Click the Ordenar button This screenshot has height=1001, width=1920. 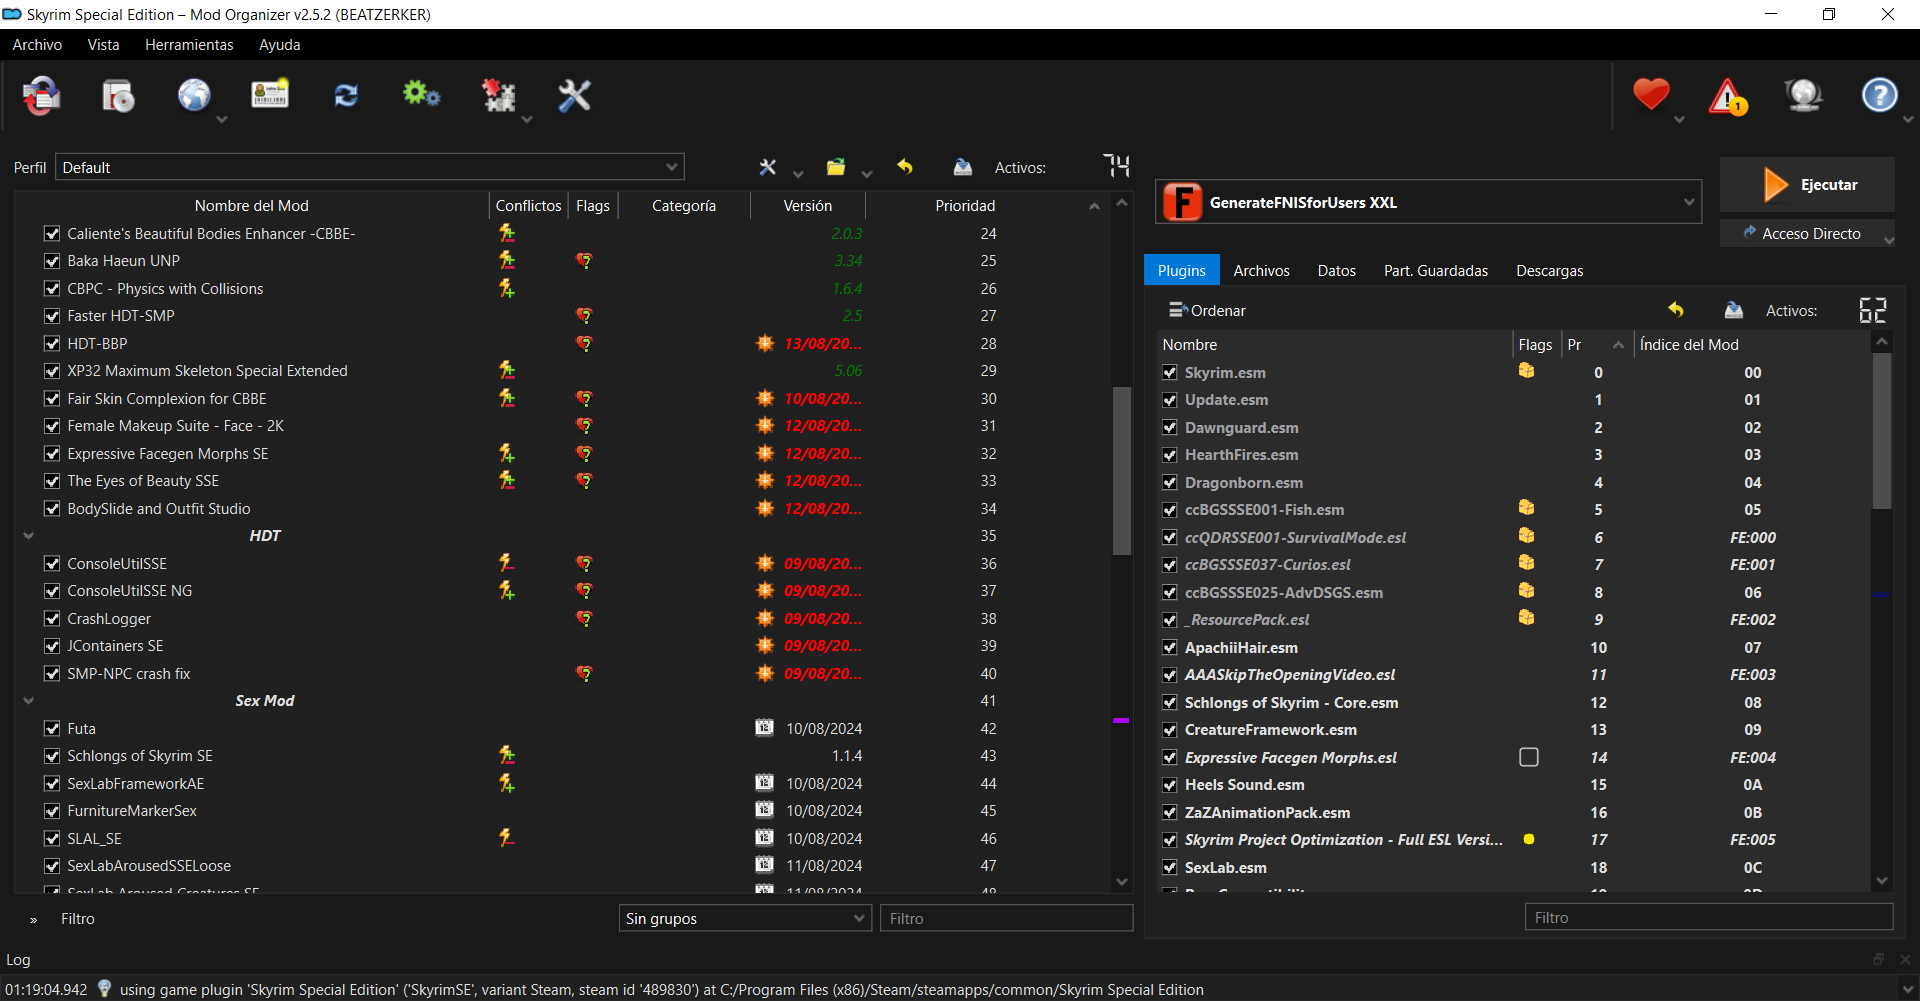point(1207,310)
